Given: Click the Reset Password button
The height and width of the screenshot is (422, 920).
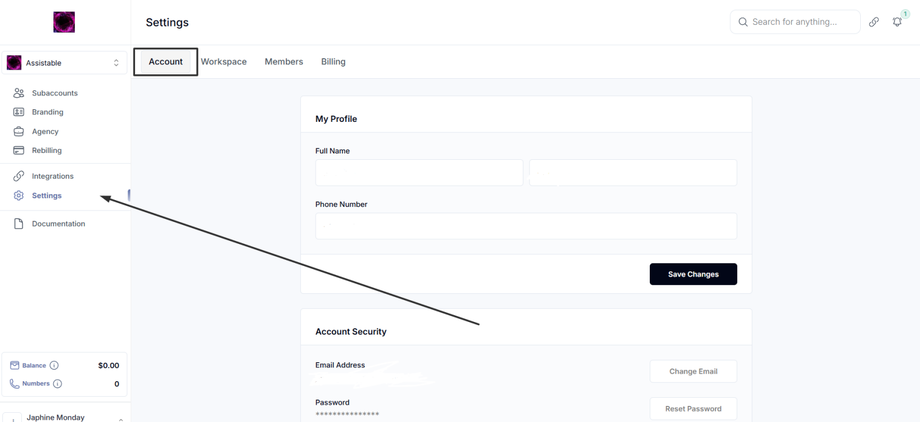Looking at the screenshot, I should (693, 408).
